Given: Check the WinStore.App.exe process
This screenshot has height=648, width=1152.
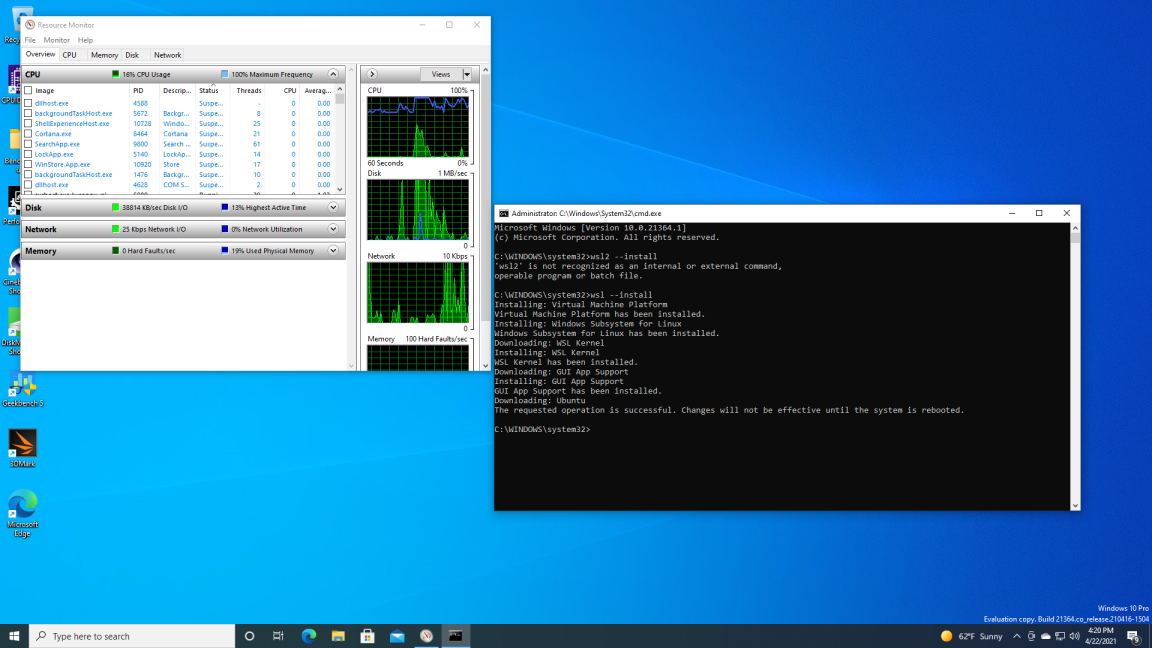Looking at the screenshot, I should click(x=28, y=165).
